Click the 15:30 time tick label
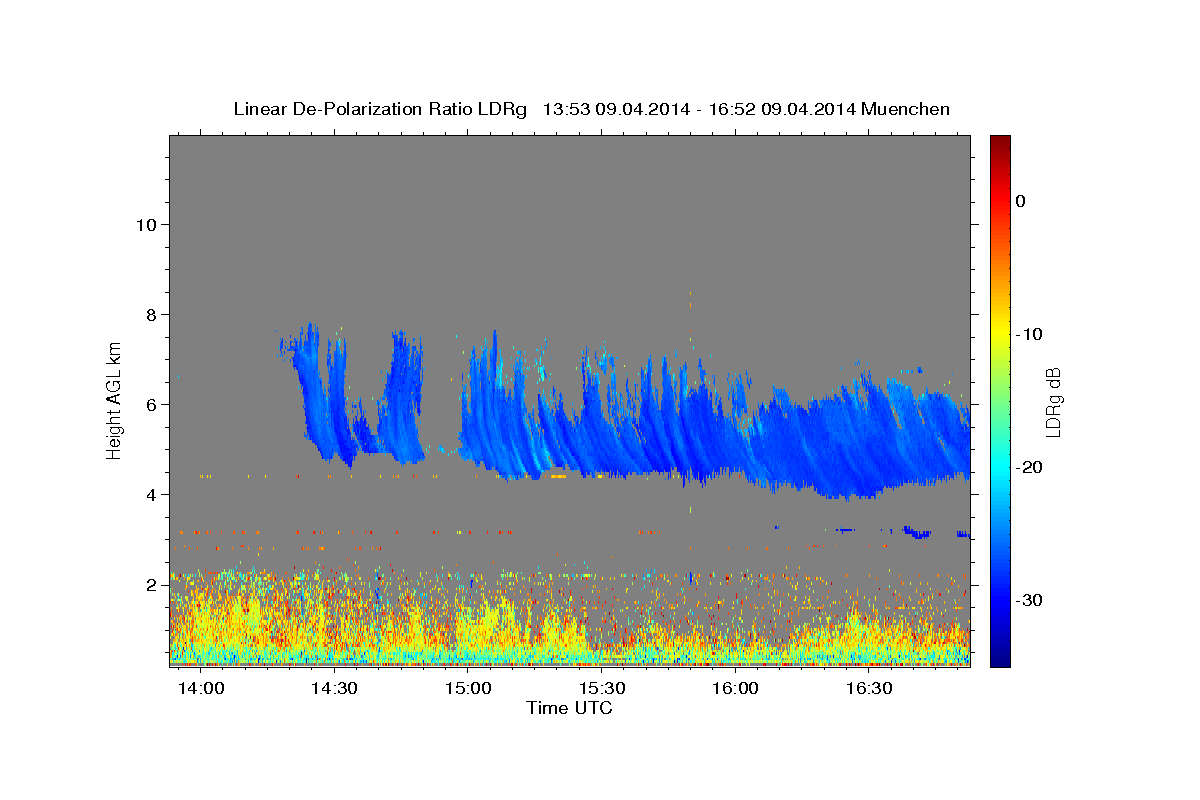Image resolution: width=1200 pixels, height=800 pixels. [602, 689]
